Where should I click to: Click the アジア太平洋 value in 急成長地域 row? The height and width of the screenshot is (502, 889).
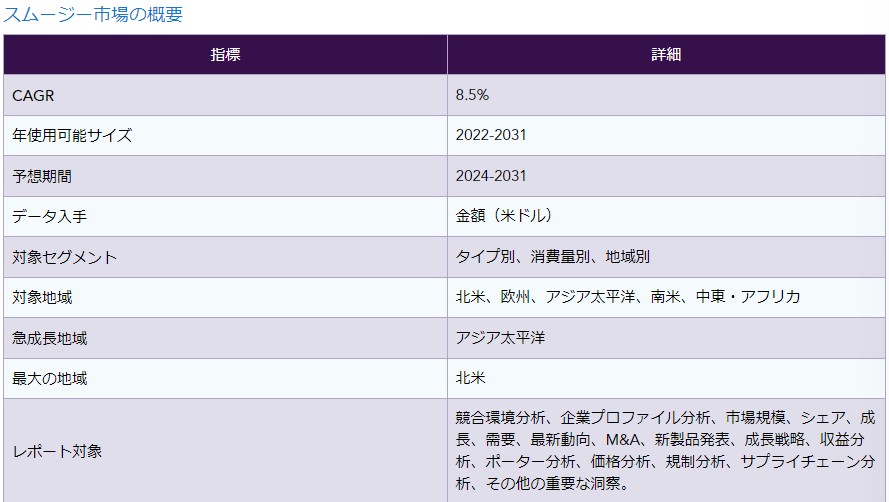[x=501, y=338]
